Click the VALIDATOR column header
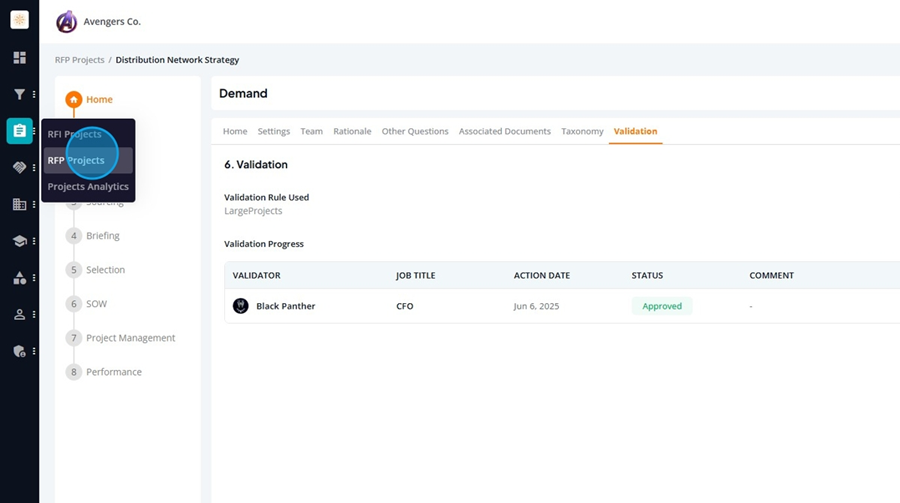Image resolution: width=900 pixels, height=503 pixels. (257, 276)
